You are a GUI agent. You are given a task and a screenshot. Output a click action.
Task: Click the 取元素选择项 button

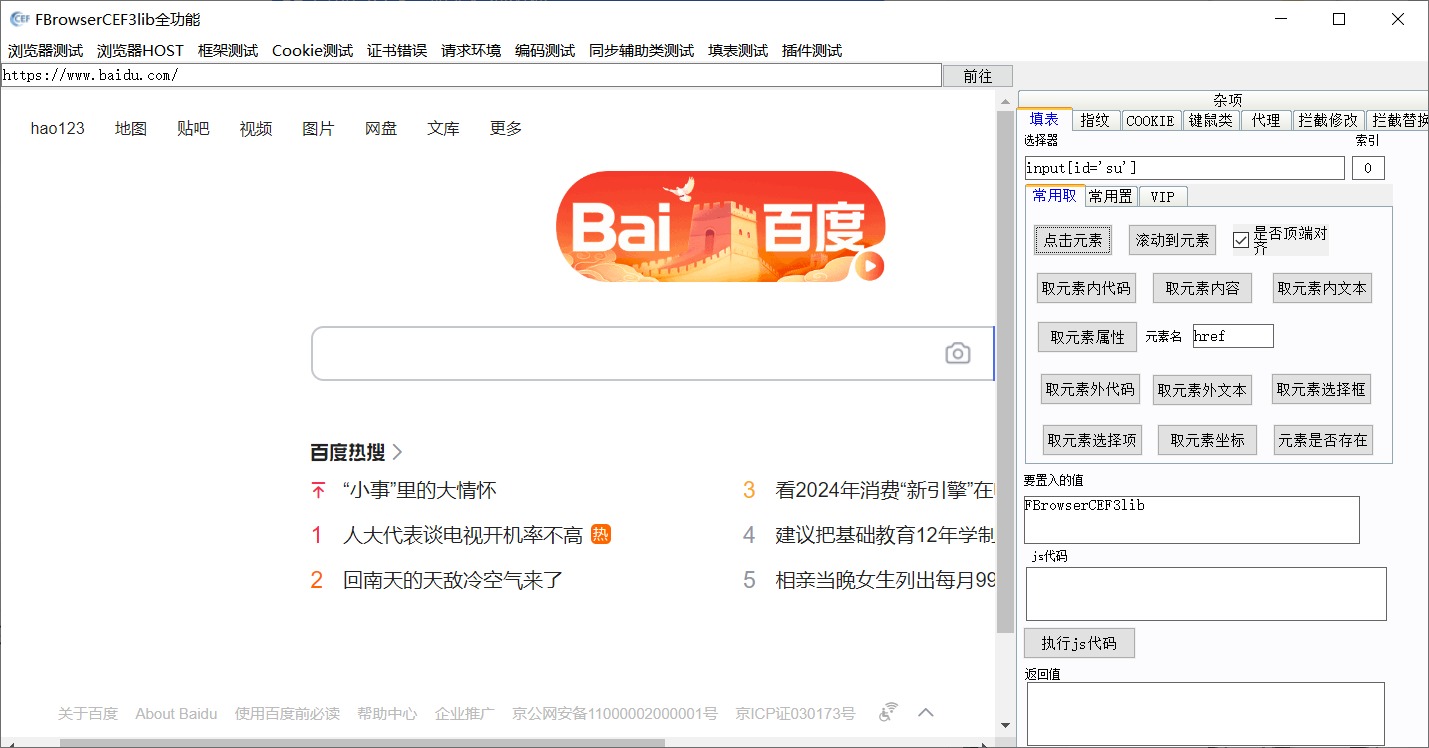point(1092,440)
